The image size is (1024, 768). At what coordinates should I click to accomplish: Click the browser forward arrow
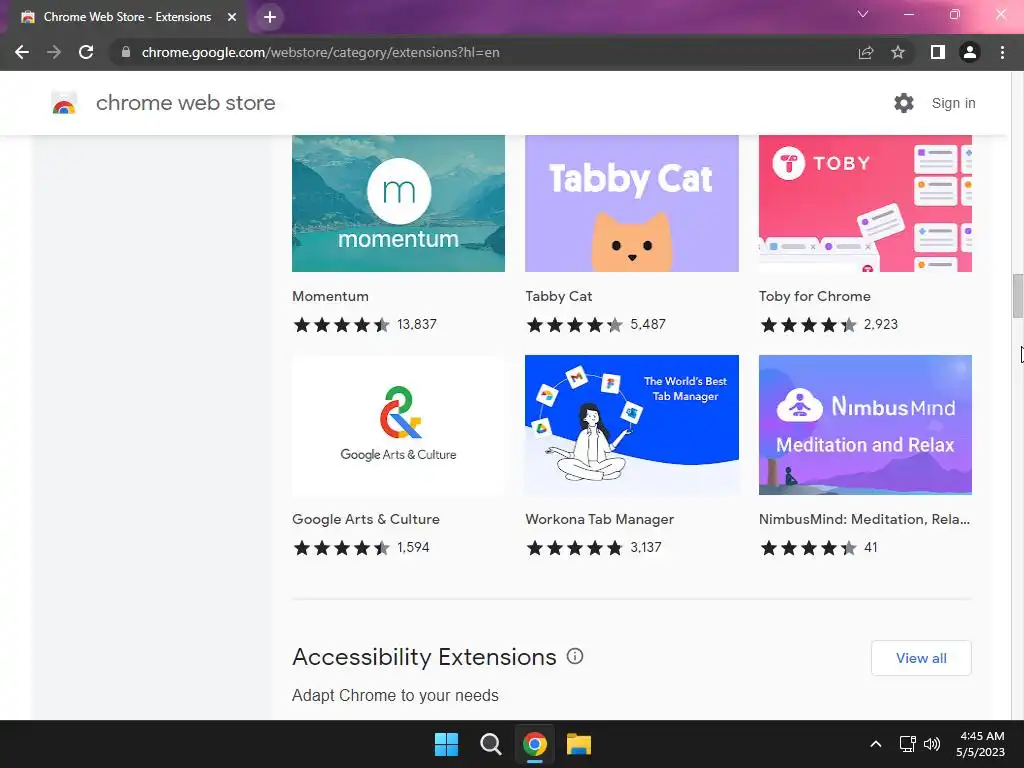click(x=54, y=52)
